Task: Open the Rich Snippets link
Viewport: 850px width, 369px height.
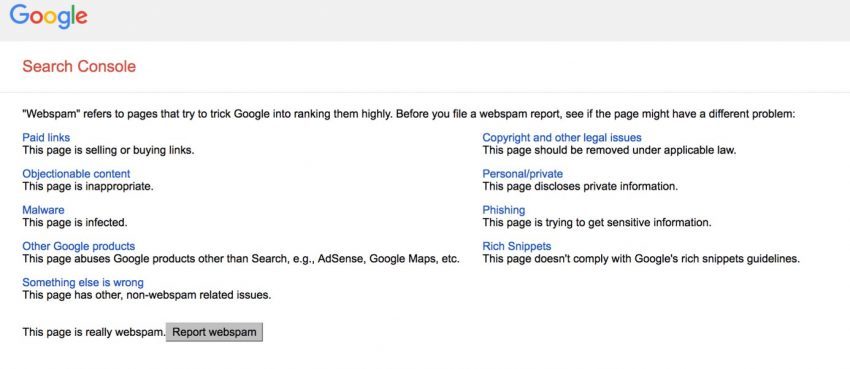Action: (517, 247)
